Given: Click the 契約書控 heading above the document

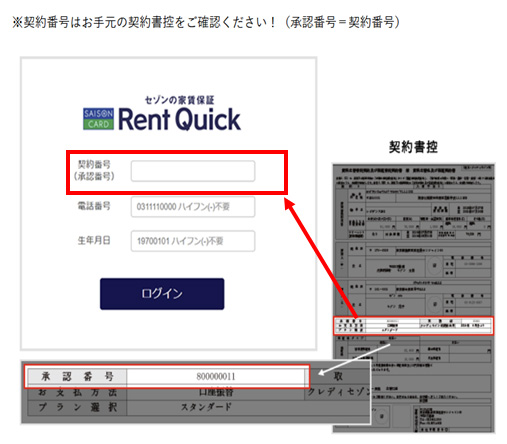Looking at the screenshot, I should click(x=413, y=147).
